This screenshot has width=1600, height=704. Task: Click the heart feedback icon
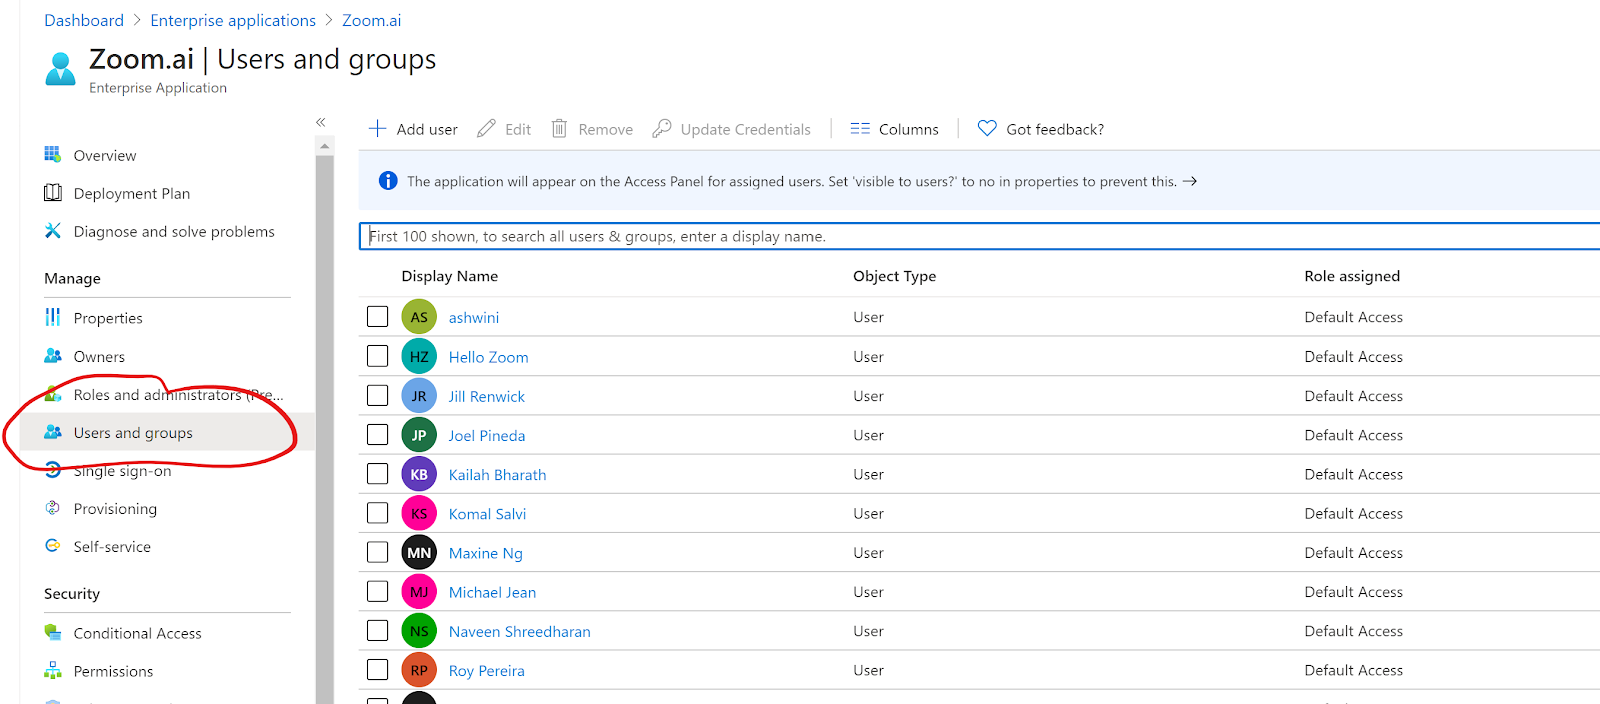(987, 128)
